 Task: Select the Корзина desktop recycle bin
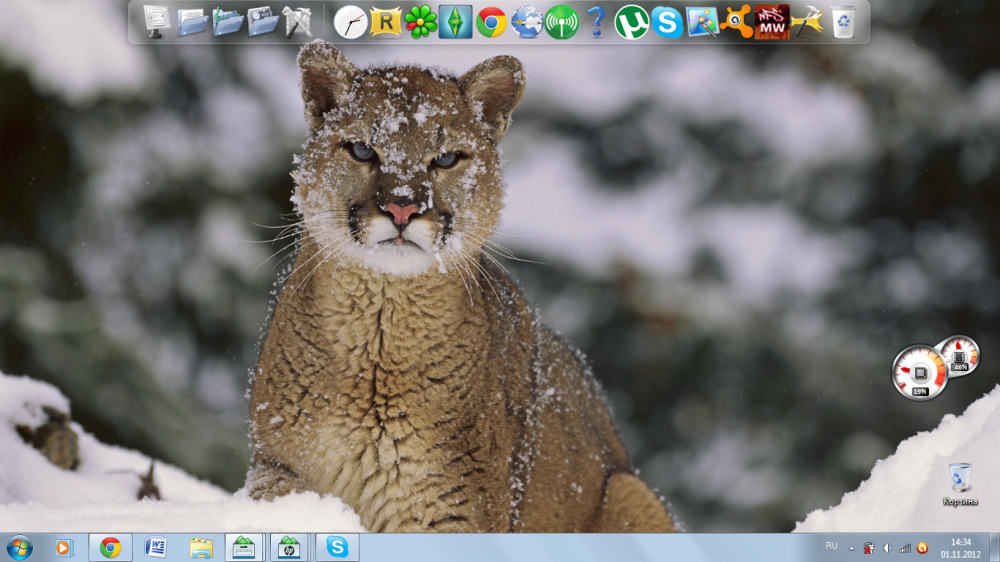960,484
